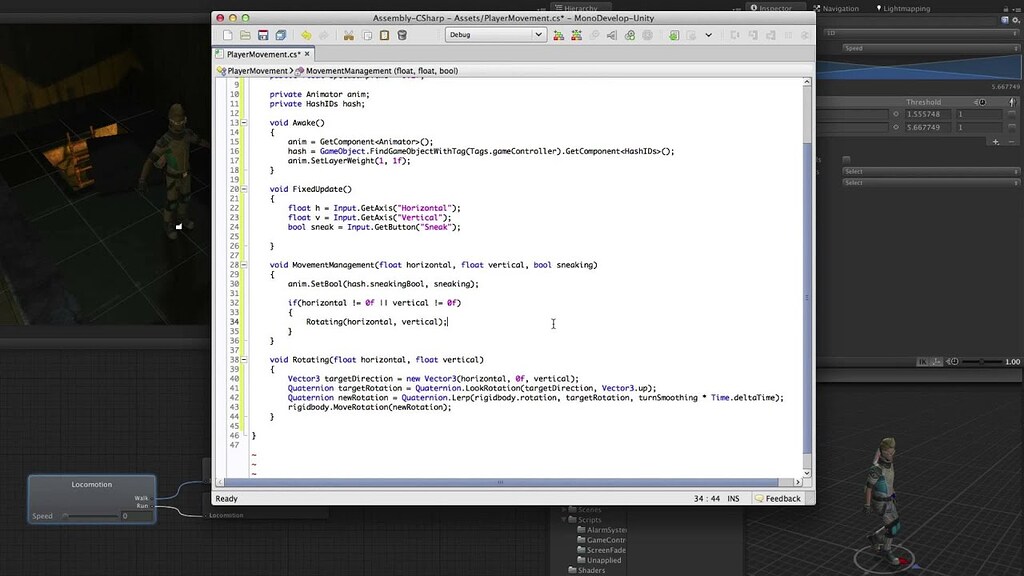
Task: Add a motion using the plus button
Action: [996, 142]
